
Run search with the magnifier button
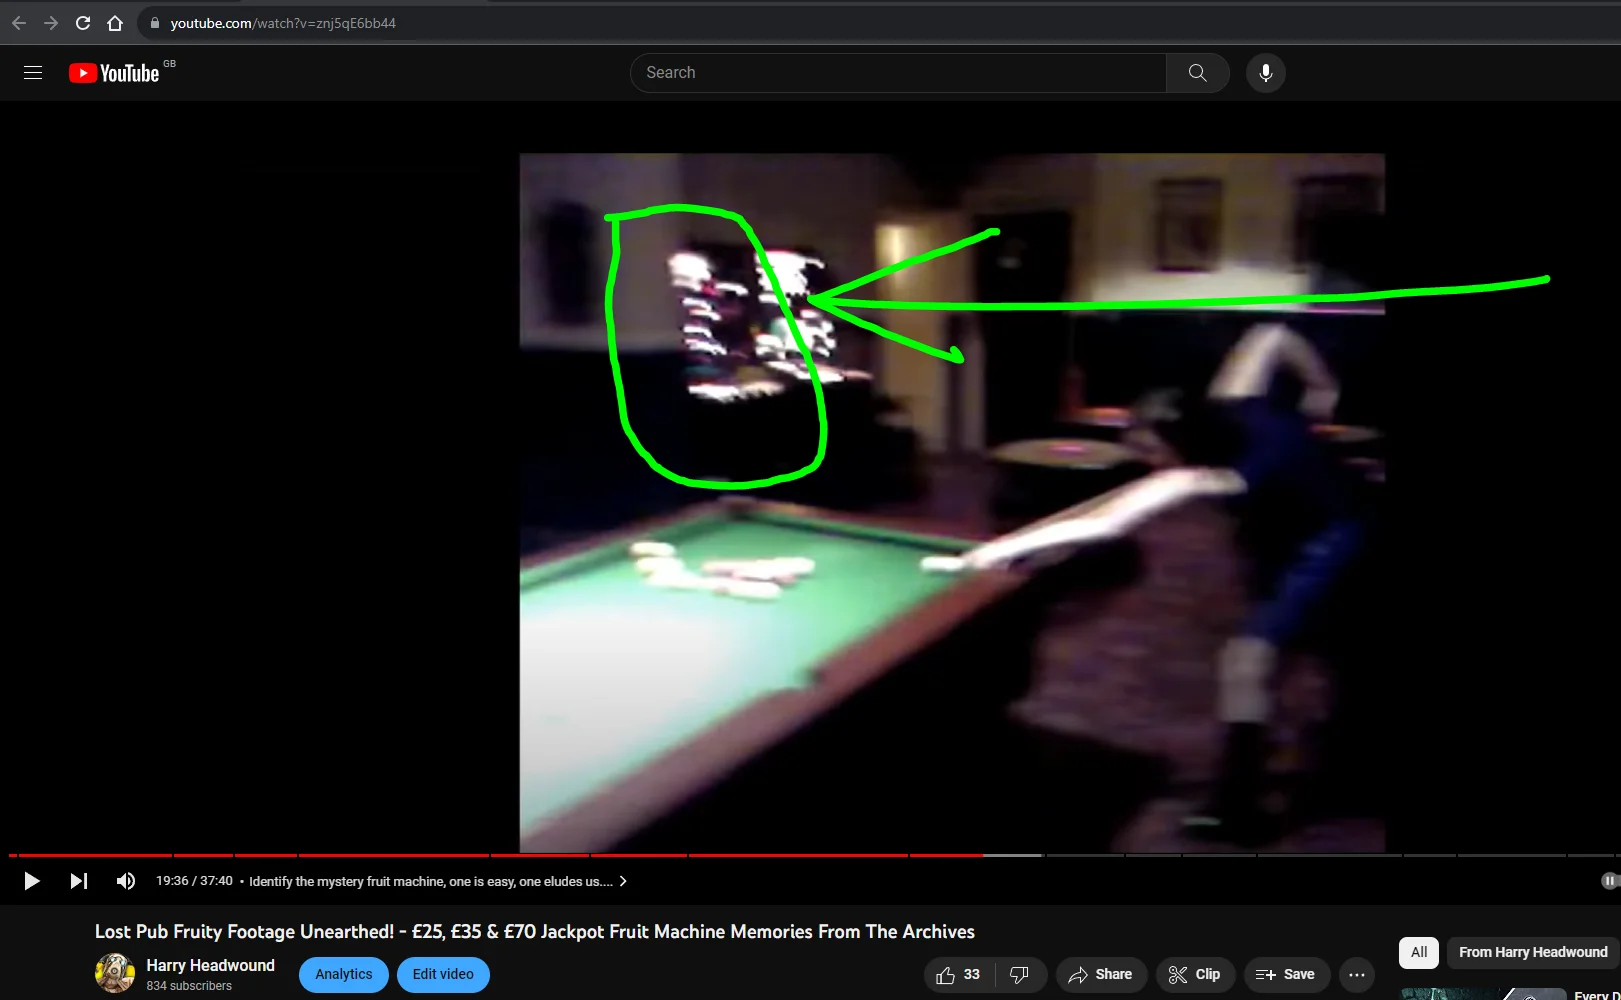[1197, 73]
